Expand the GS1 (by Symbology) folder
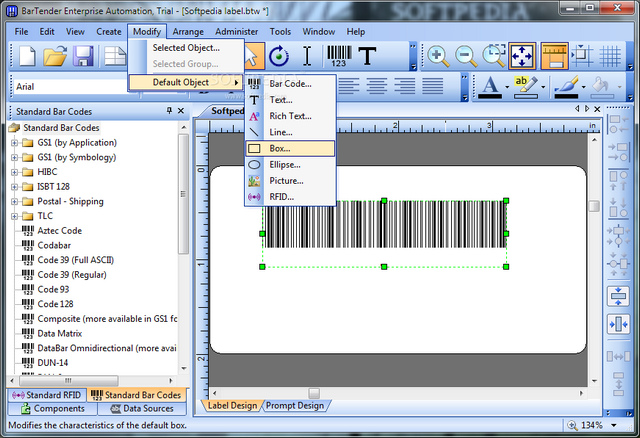 point(14,158)
